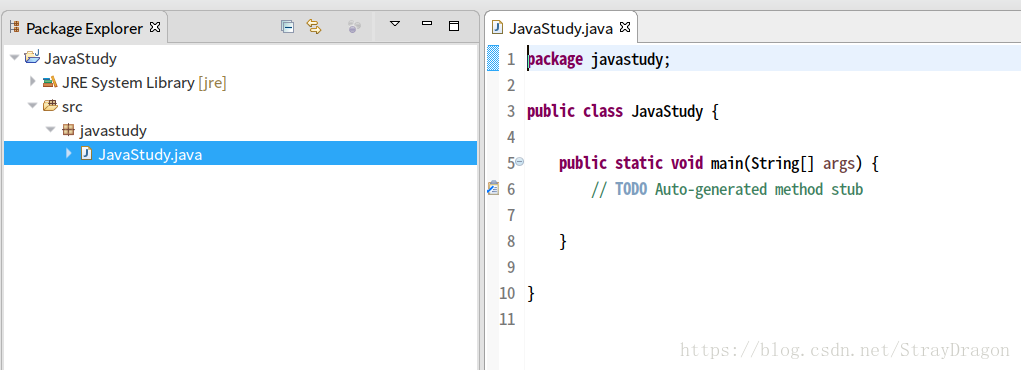Click the src source folder icon
The height and width of the screenshot is (370, 1021).
50,106
